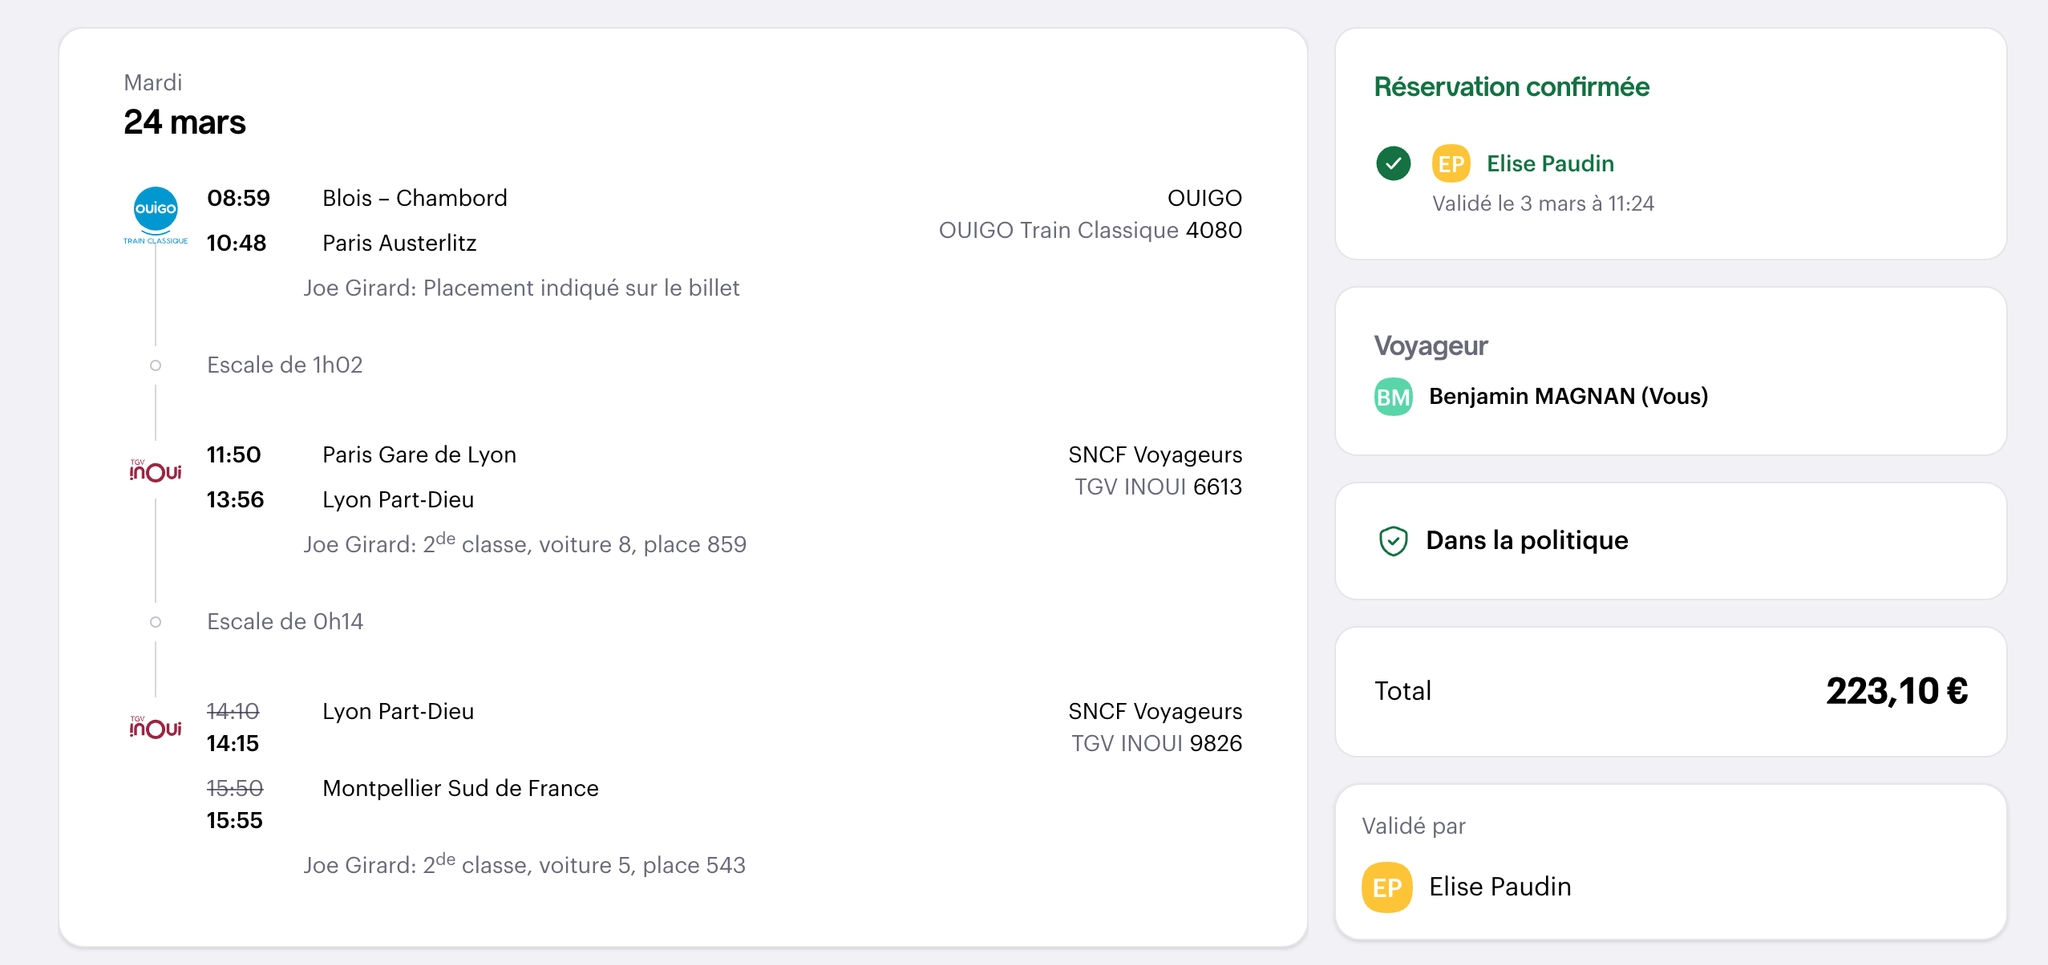Click the shield icon for Dans la politique

pos(1393,541)
